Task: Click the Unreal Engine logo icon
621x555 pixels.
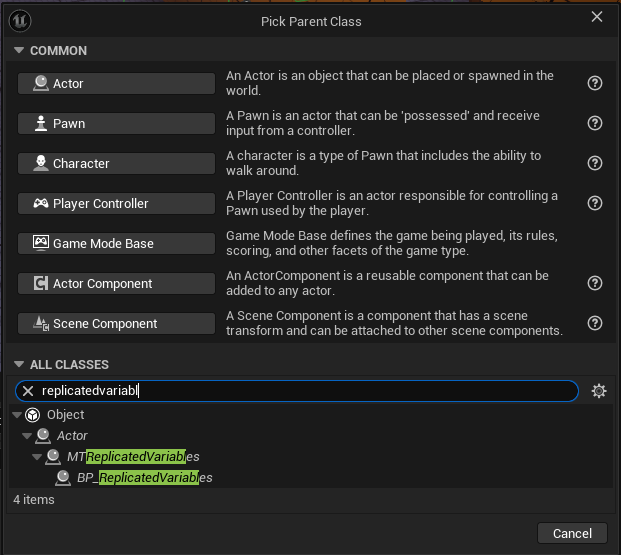Action: pos(20,21)
